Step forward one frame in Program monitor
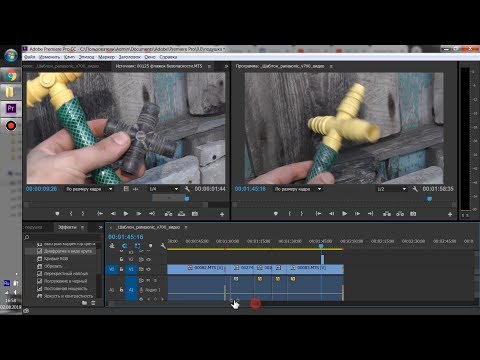The width and height of the screenshot is (480, 360). click(357, 214)
